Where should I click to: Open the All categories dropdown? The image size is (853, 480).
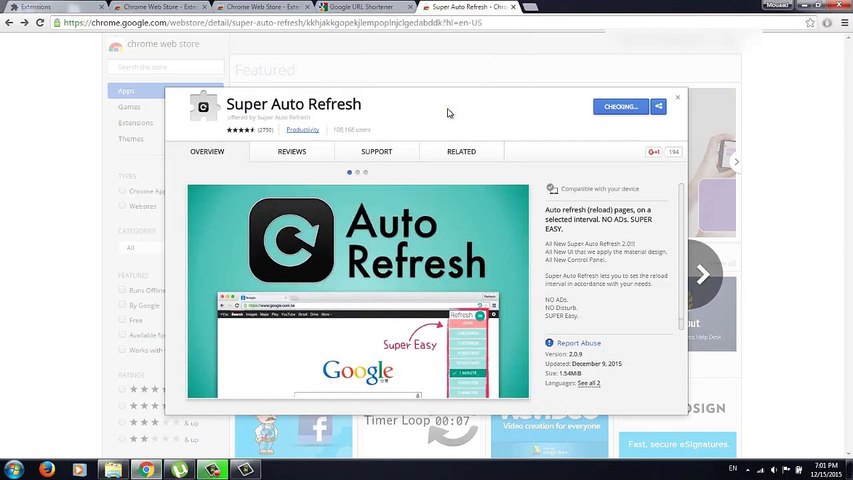pyautogui.click(x=141, y=248)
